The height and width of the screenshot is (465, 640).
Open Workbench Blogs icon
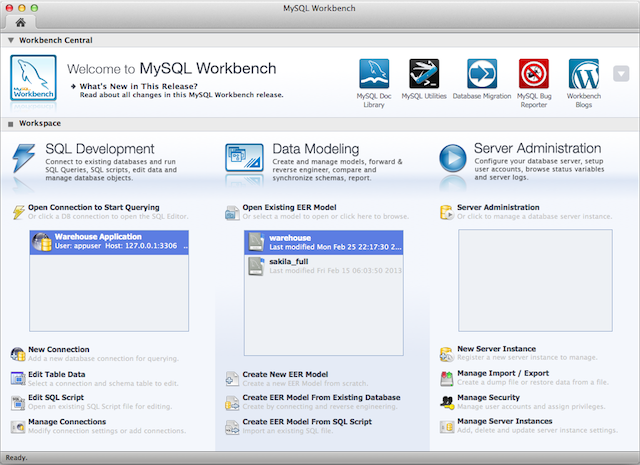click(584, 75)
